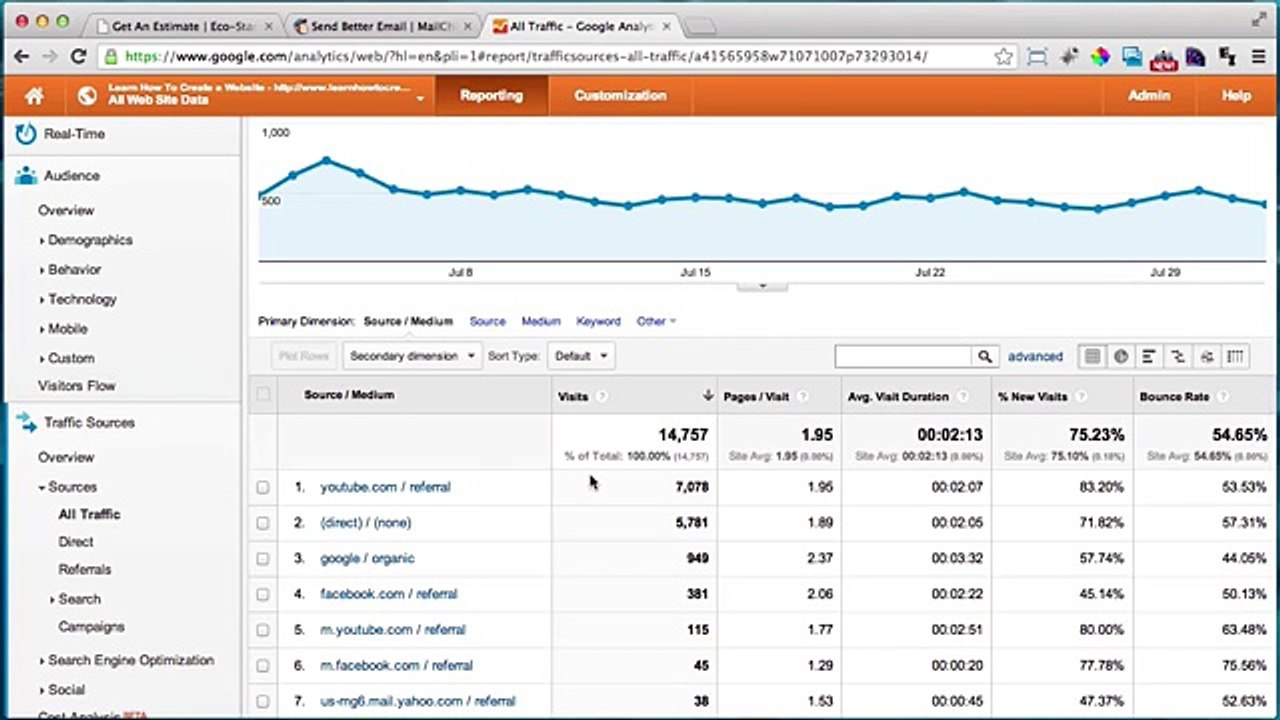Open the Audience section people icon

(x=25, y=176)
